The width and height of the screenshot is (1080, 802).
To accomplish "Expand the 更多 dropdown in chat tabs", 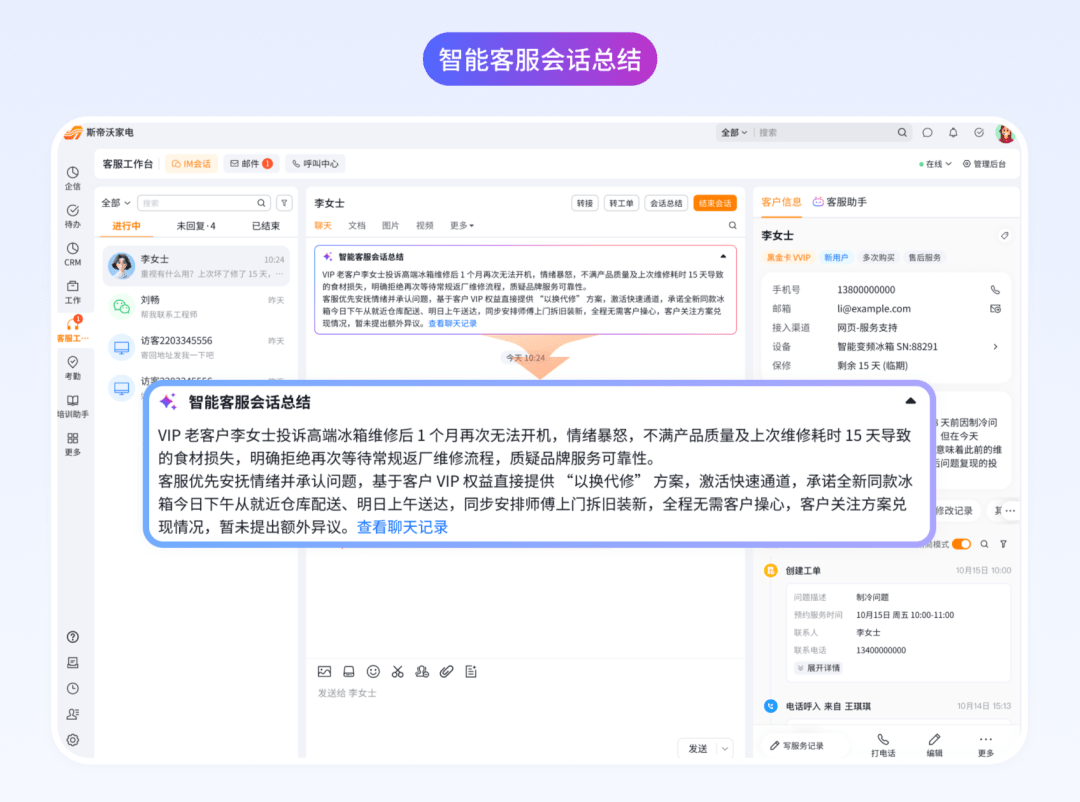I will pos(461,226).
